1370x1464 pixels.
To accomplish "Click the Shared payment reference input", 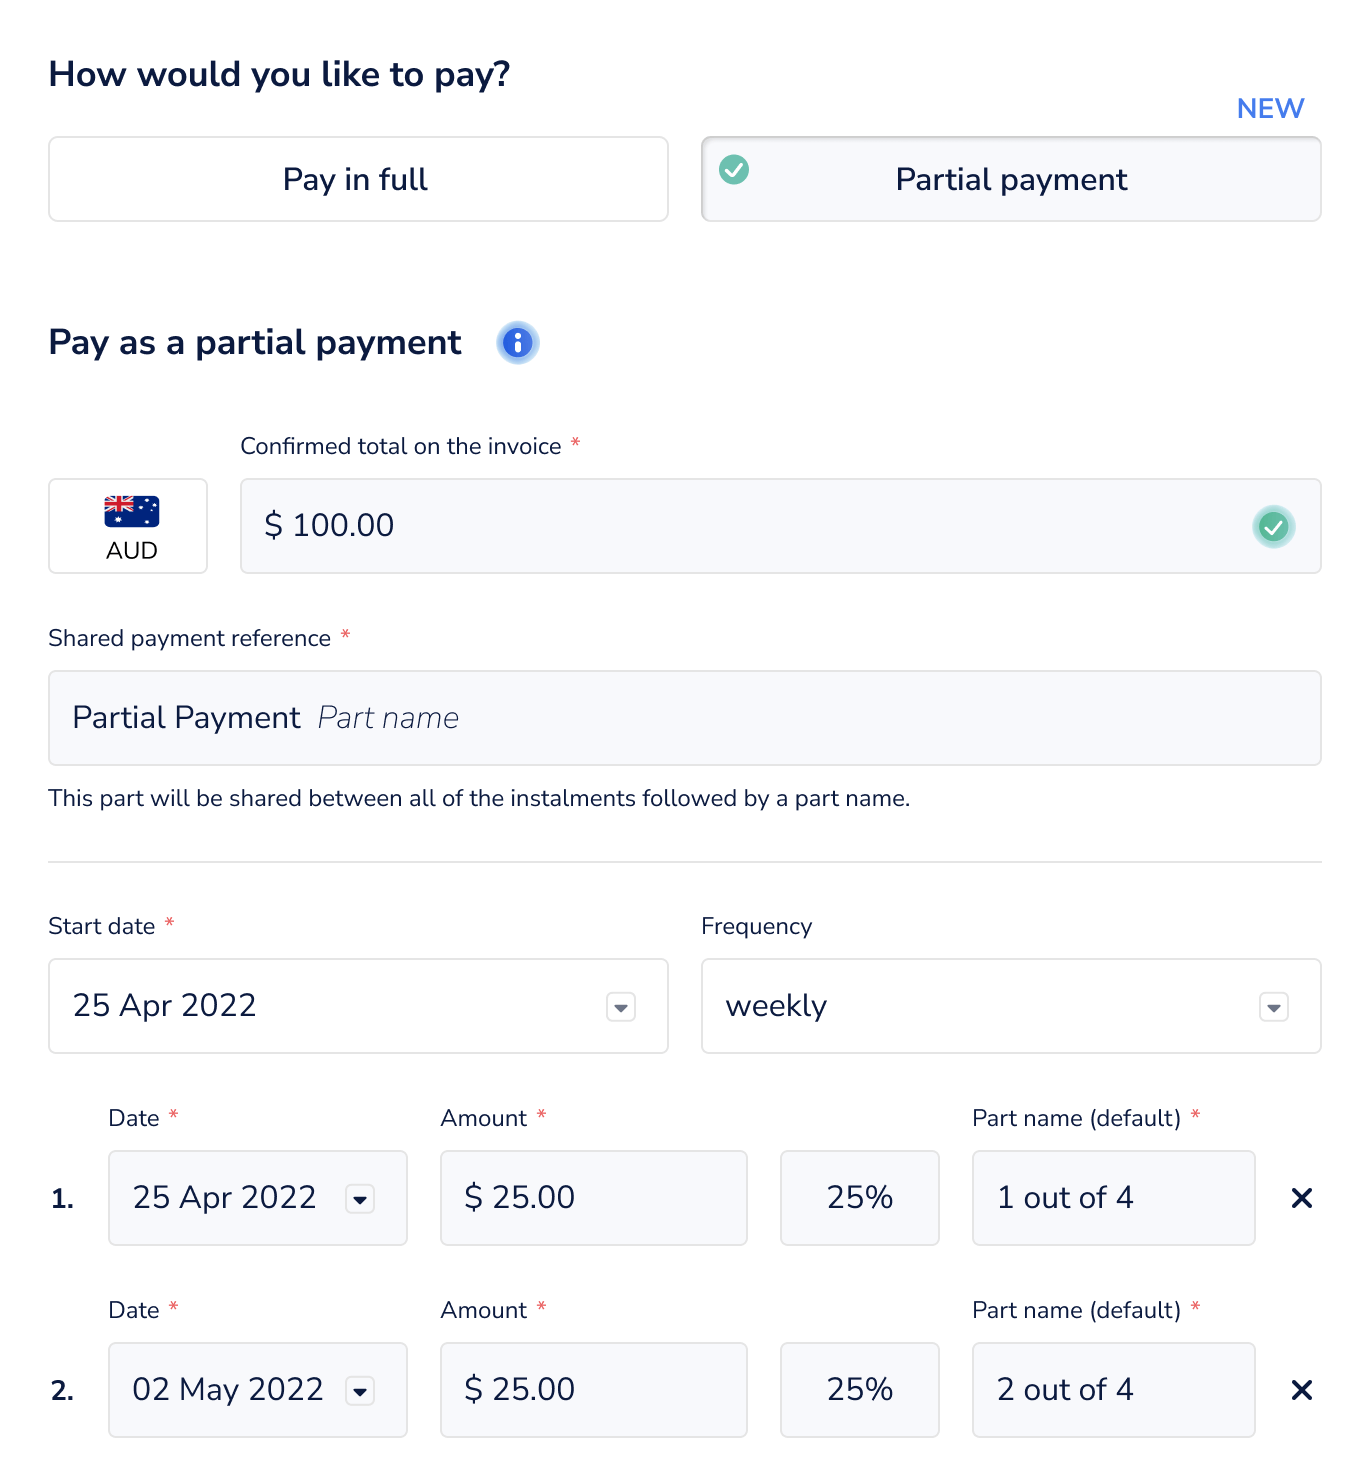I will [684, 718].
